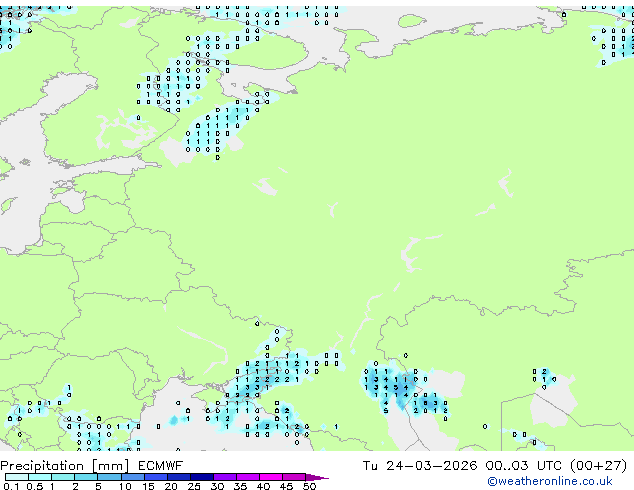Select the 30–35 mm purple legend swatch

tap(224, 477)
